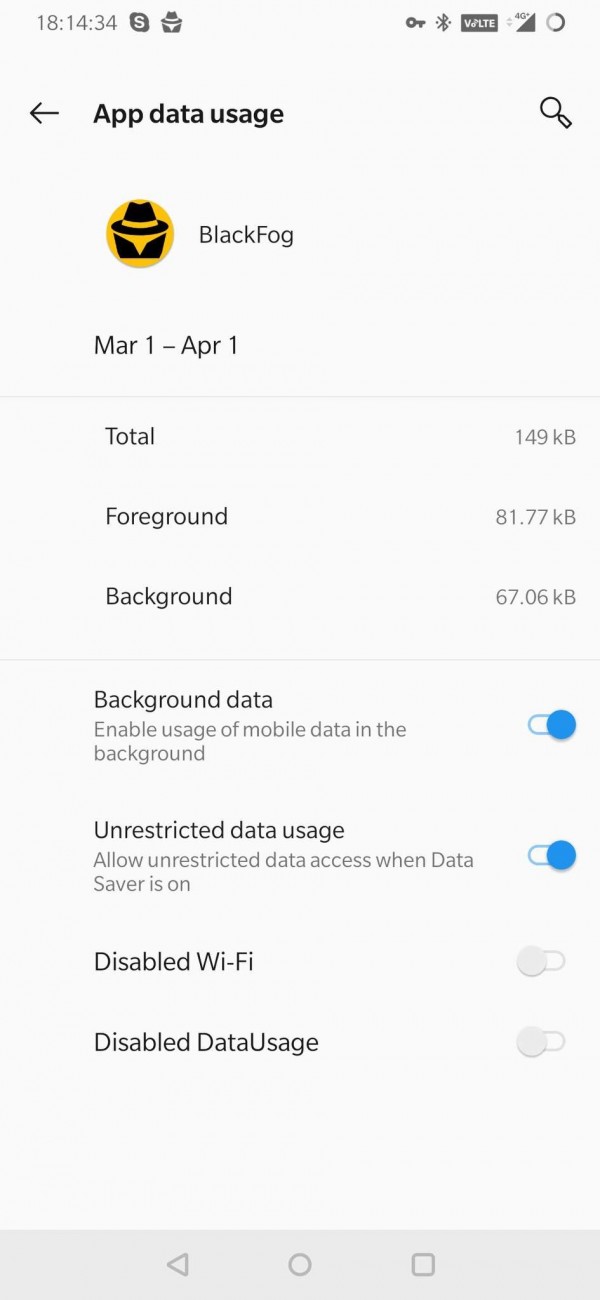
Task: Select the Background usage row
Action: (300, 596)
